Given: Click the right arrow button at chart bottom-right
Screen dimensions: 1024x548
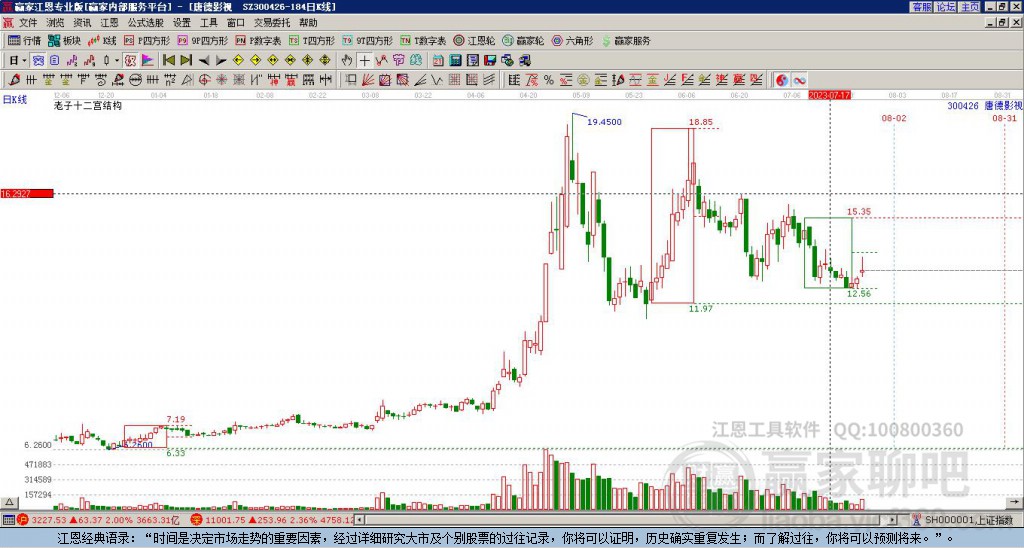Looking at the screenshot, I should pos(1014,502).
